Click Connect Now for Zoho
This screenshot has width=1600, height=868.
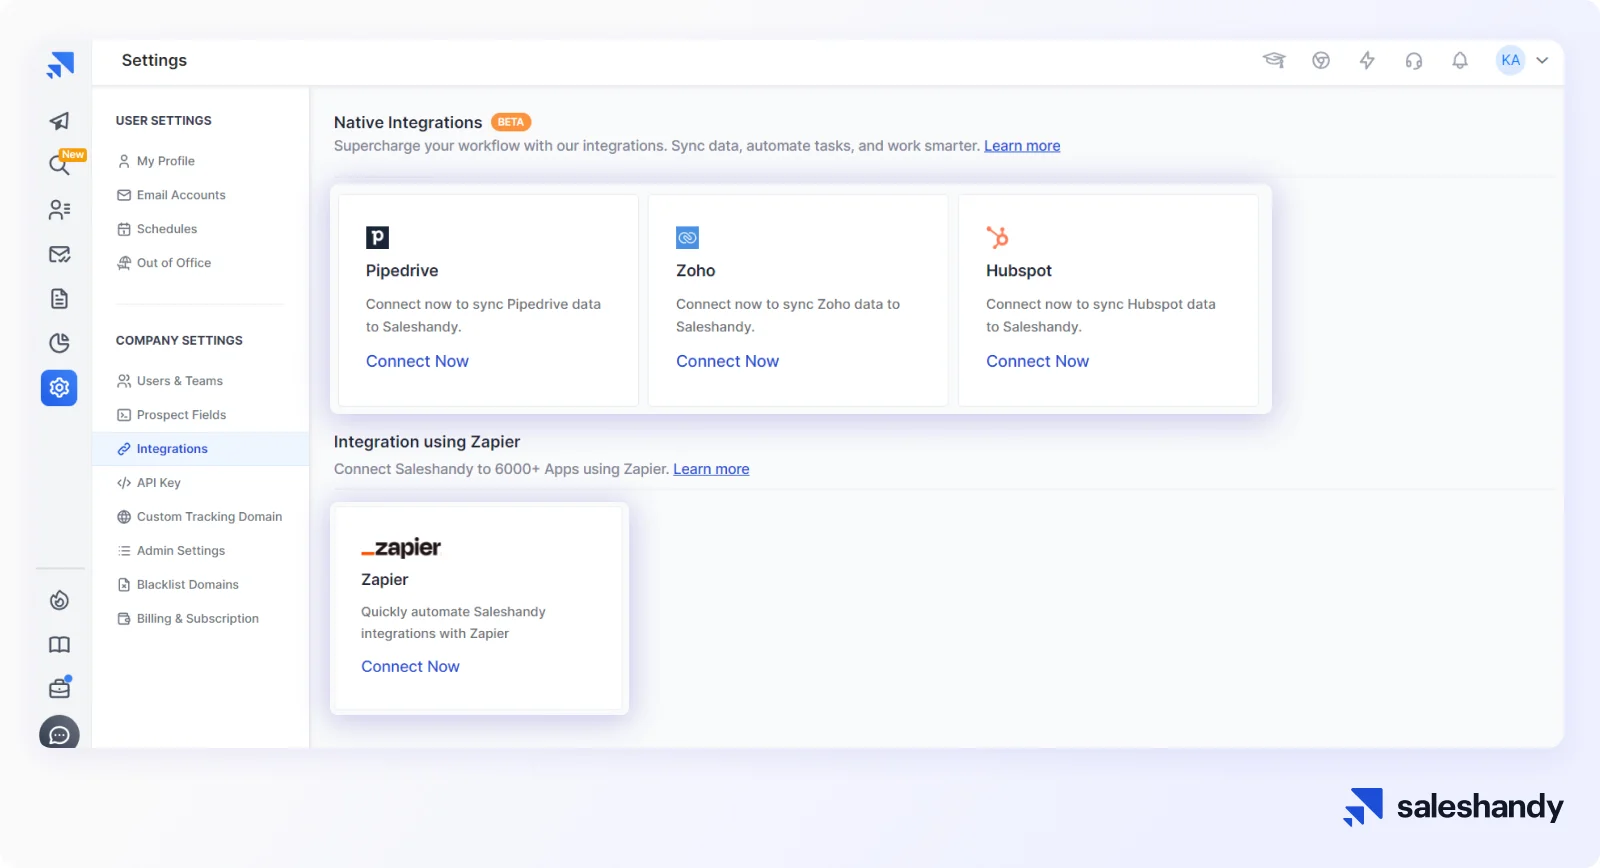pos(727,361)
